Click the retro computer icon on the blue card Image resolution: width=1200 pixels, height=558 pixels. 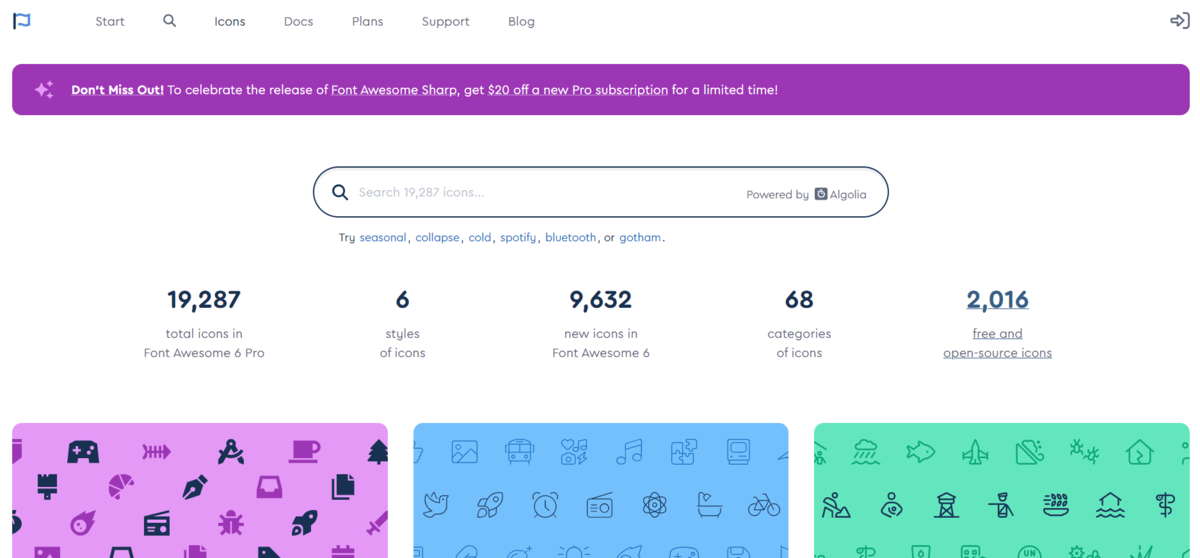point(739,452)
